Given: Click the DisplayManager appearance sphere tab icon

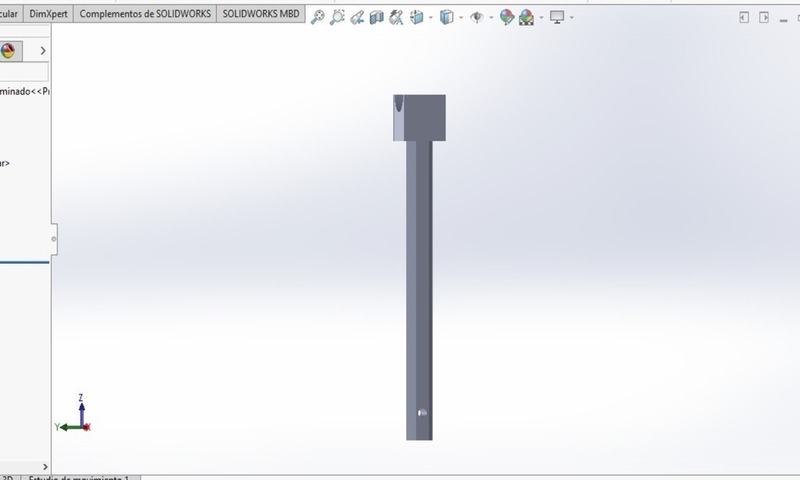Looking at the screenshot, I should pyautogui.click(x=8, y=51).
